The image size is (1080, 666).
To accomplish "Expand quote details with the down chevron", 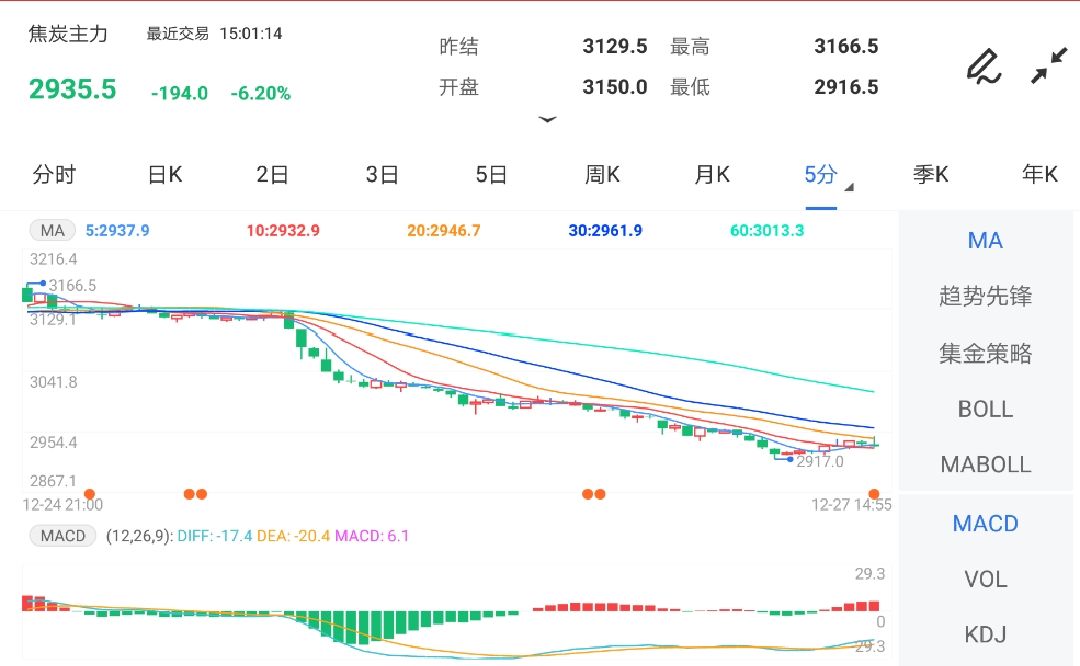I will pyautogui.click(x=548, y=120).
